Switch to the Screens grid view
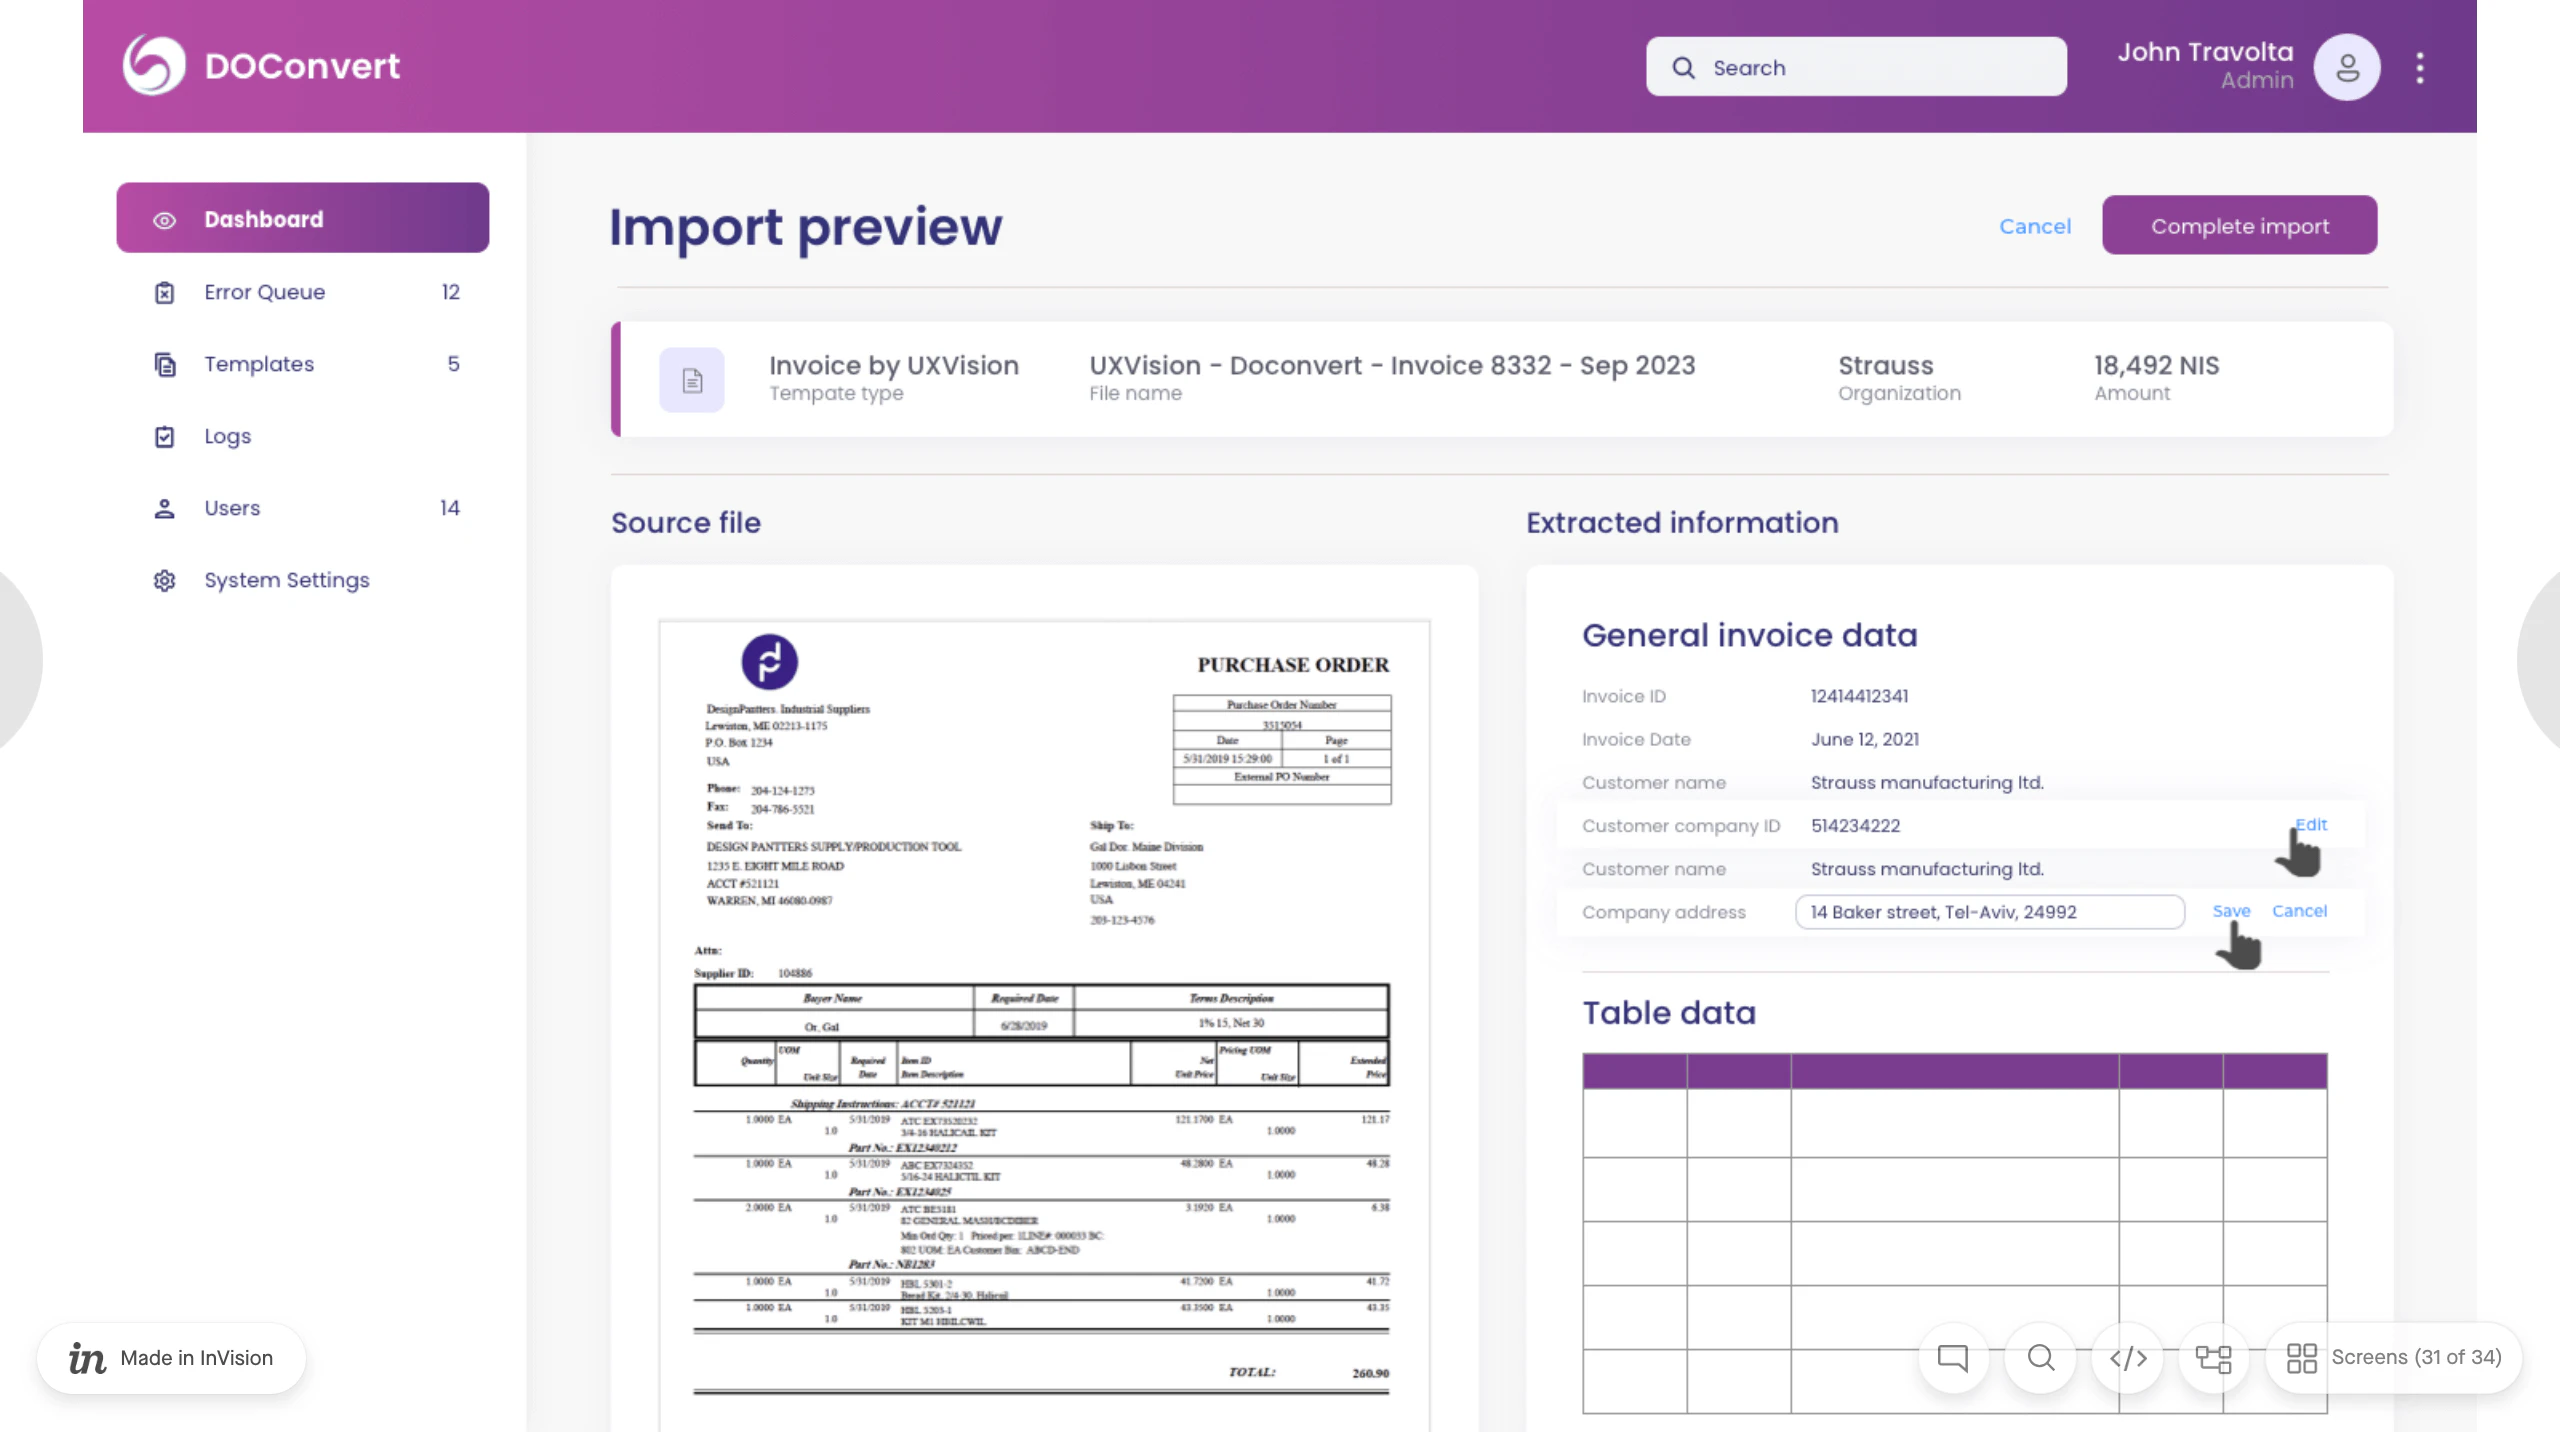 (x=2303, y=1358)
